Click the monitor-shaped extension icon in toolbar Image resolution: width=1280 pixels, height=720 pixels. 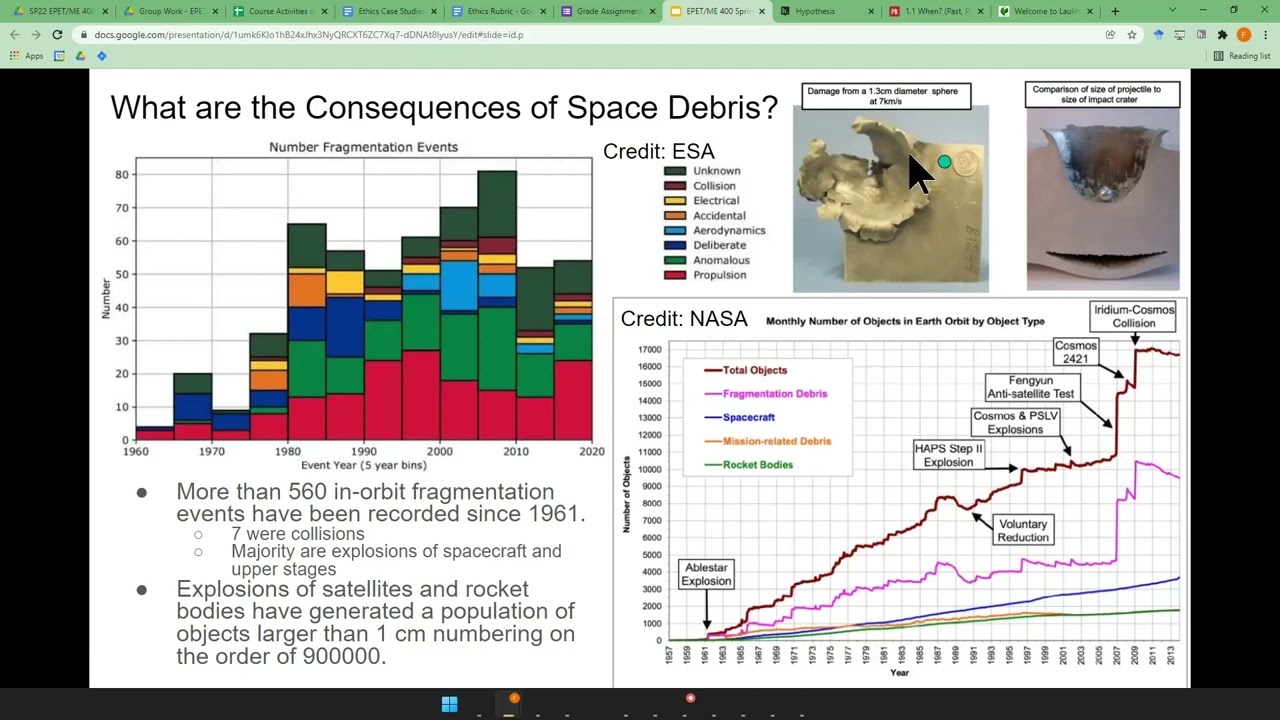pyautogui.click(x=1180, y=35)
